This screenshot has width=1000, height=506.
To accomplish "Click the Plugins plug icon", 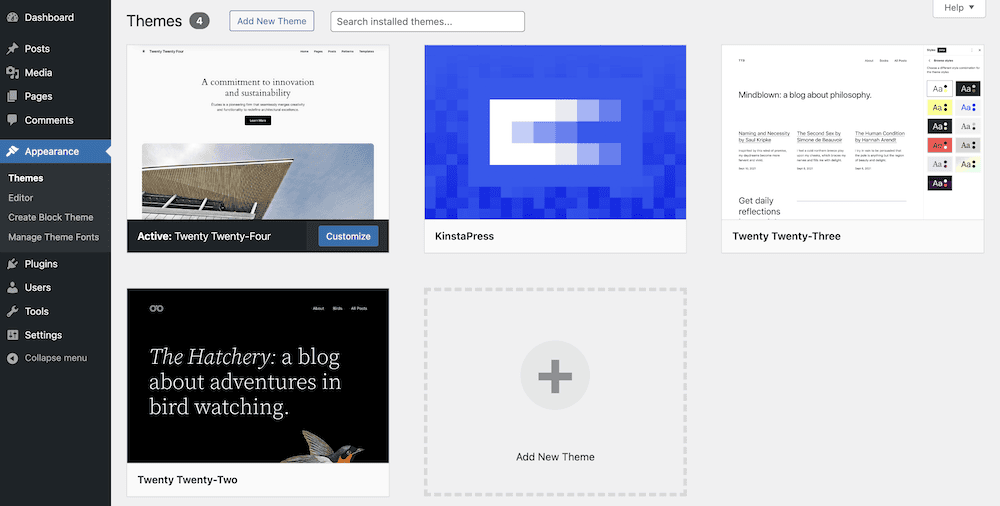I will [x=12, y=264].
